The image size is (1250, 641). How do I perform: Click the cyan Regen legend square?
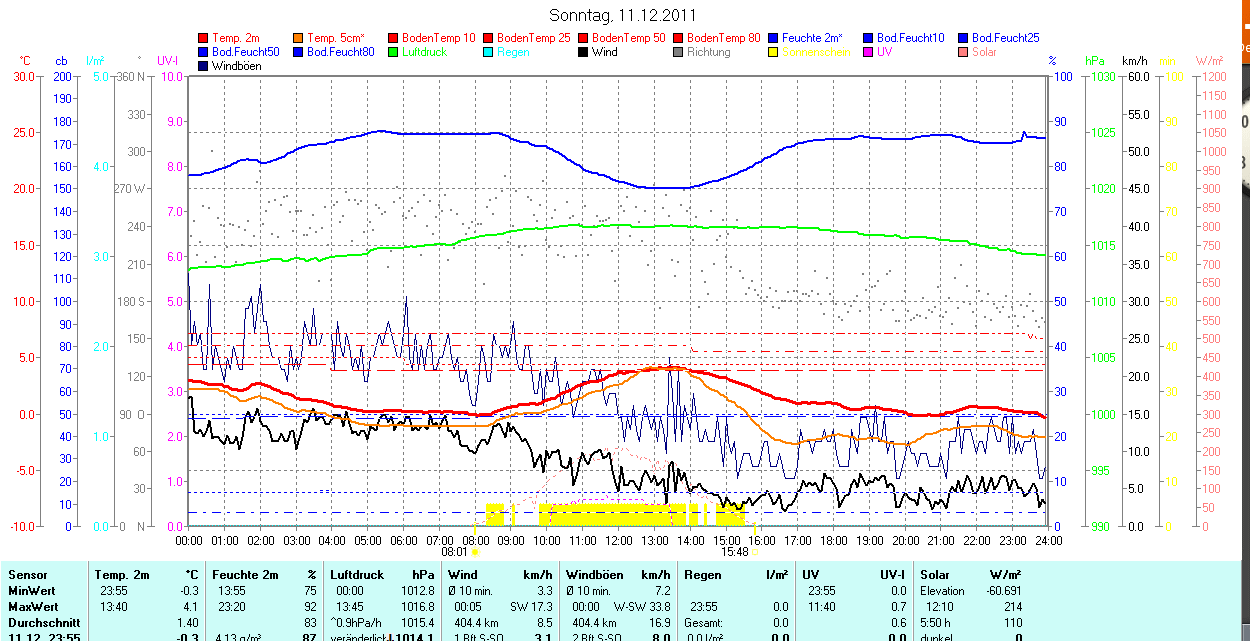[489, 52]
